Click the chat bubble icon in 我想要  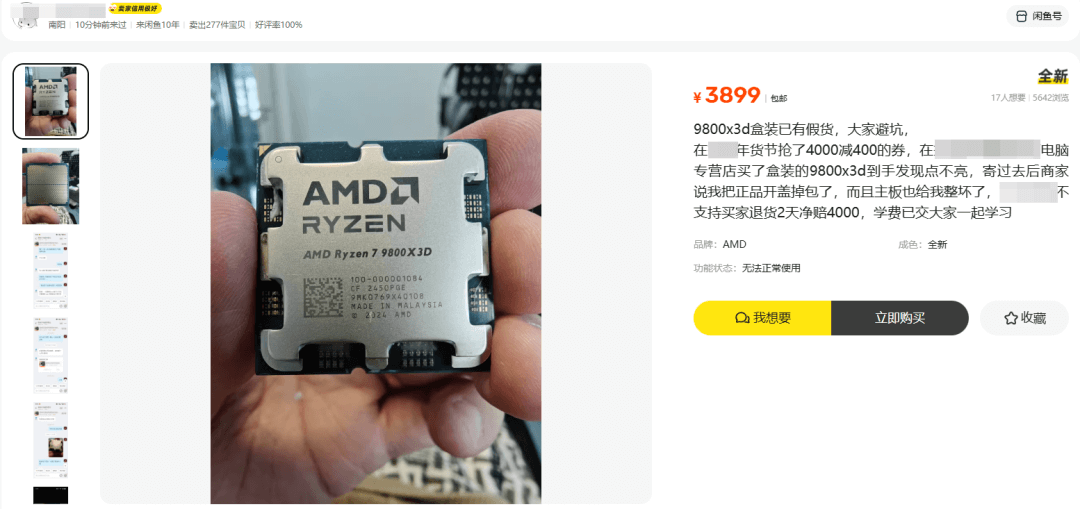742,318
